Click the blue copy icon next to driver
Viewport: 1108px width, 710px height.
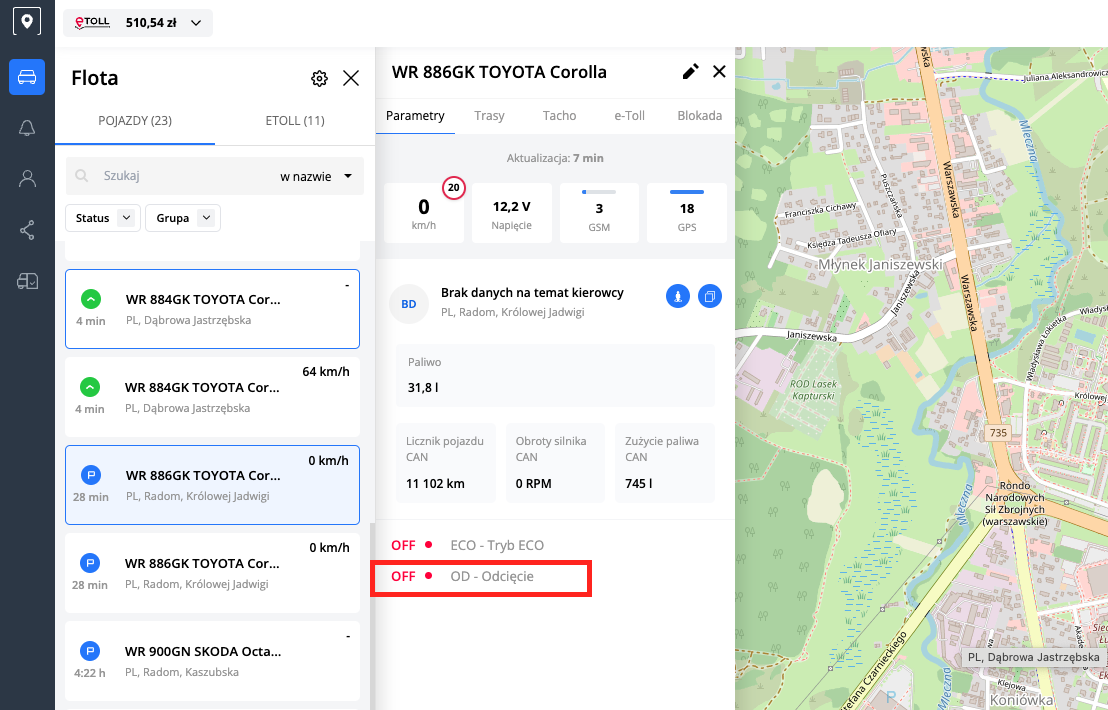point(709,297)
